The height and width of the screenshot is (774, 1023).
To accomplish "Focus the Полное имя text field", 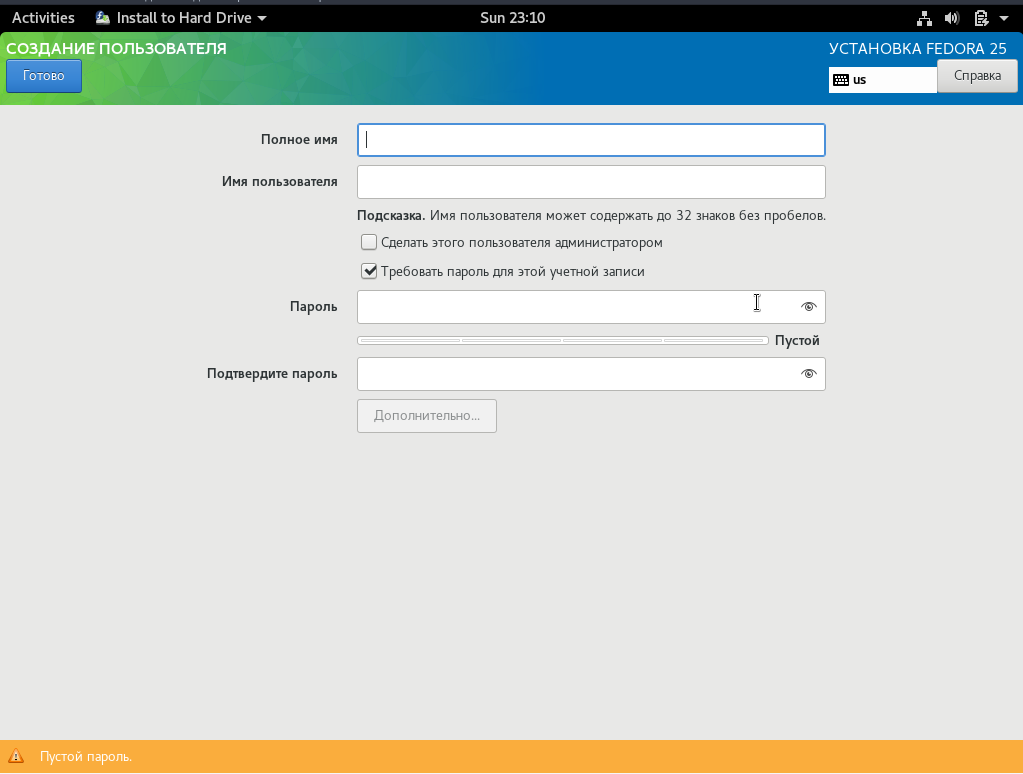I will click(591, 140).
